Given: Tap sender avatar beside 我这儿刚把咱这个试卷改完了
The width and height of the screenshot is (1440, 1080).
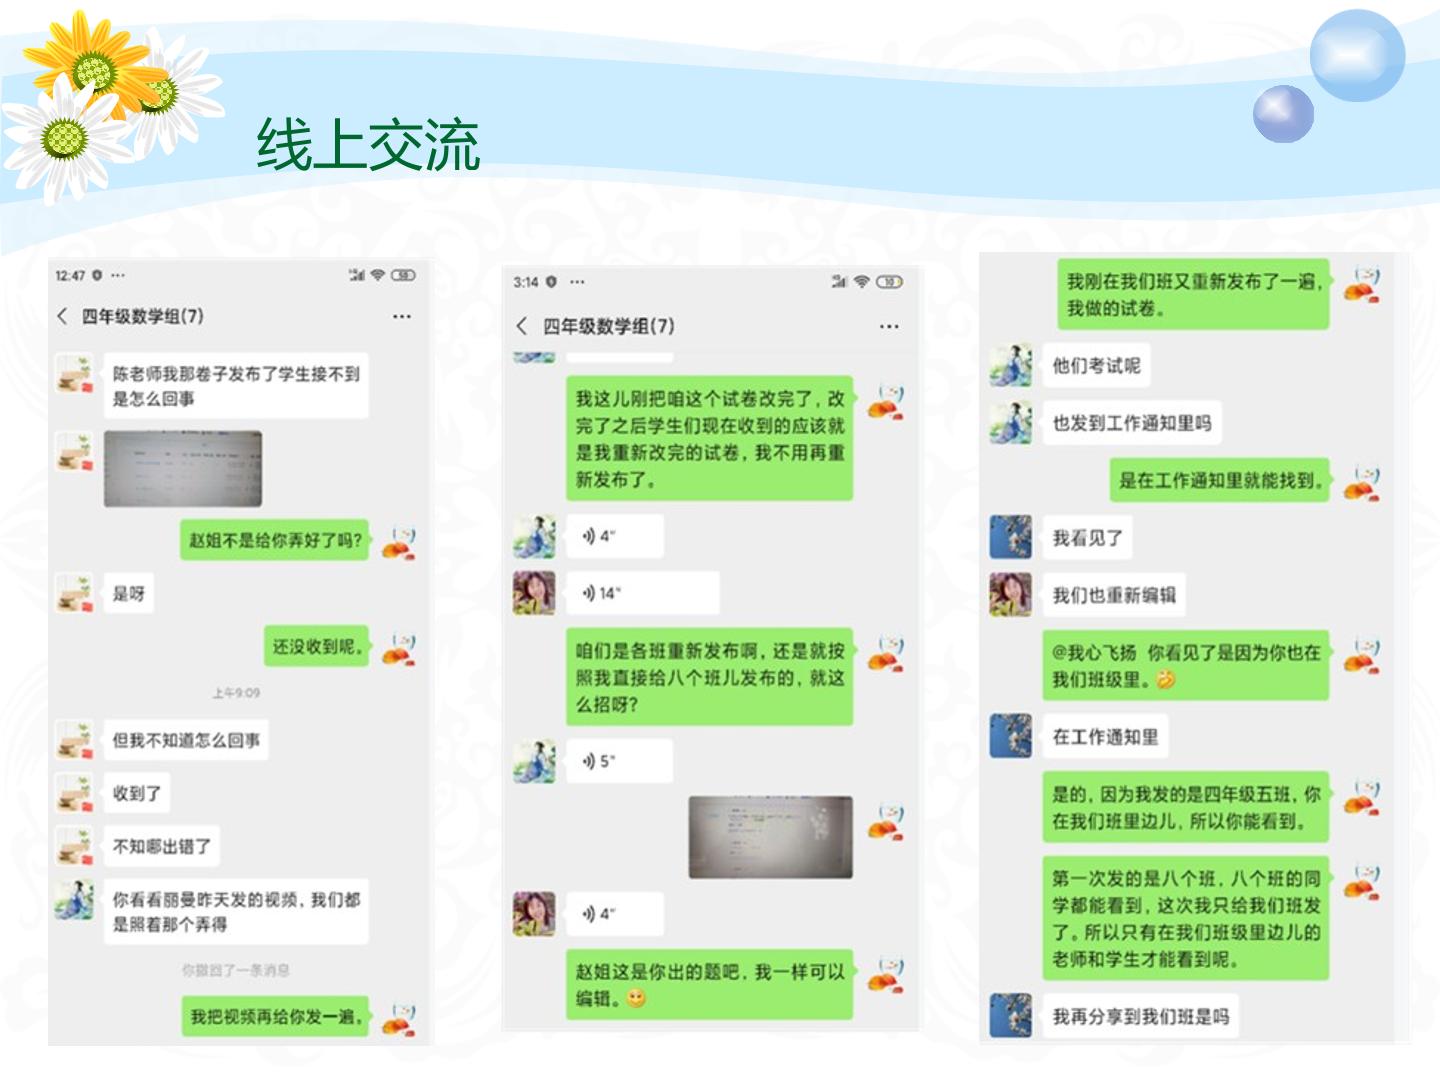Looking at the screenshot, I should [x=886, y=401].
